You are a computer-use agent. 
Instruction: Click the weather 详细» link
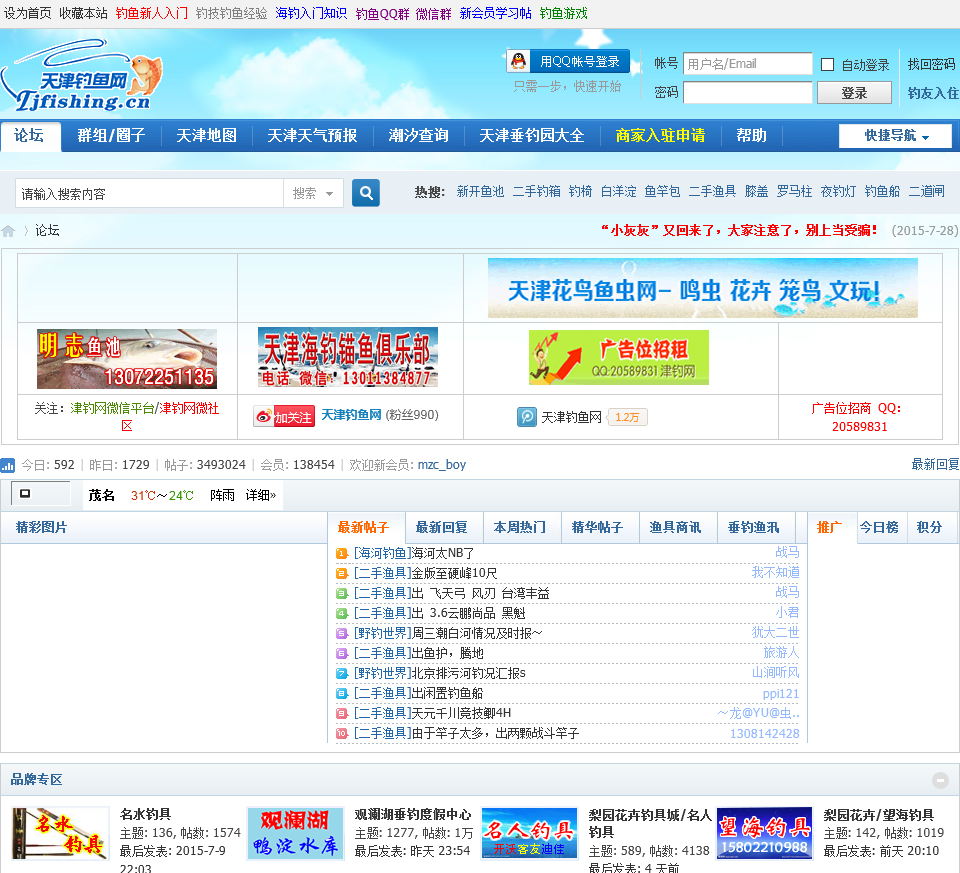click(x=261, y=495)
